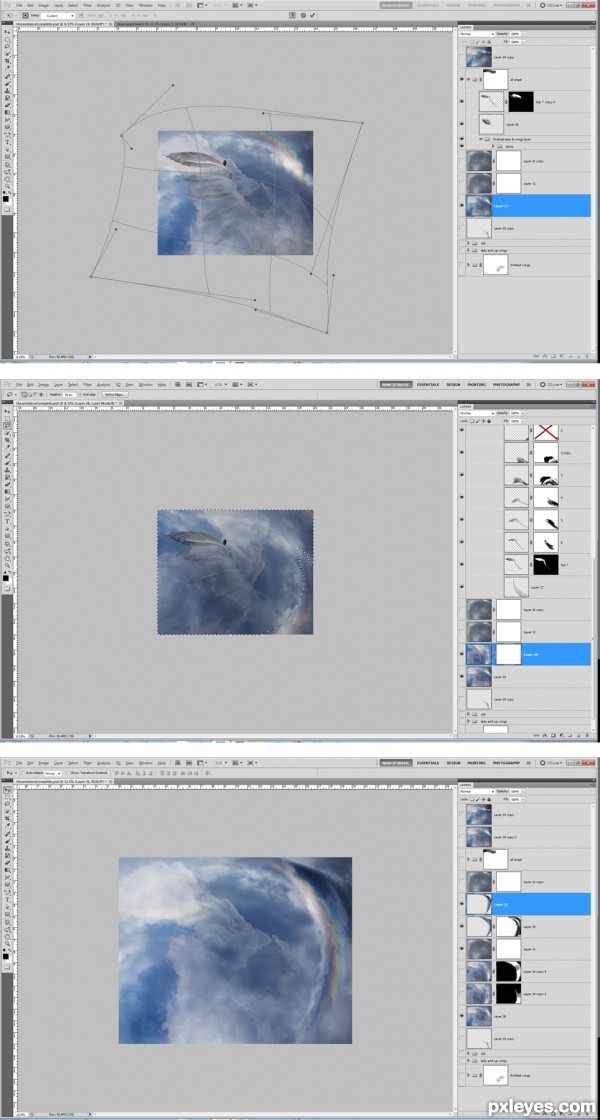Click lock all padlock icon in middle screenshot
600x1120 pixels.
click(x=489, y=421)
